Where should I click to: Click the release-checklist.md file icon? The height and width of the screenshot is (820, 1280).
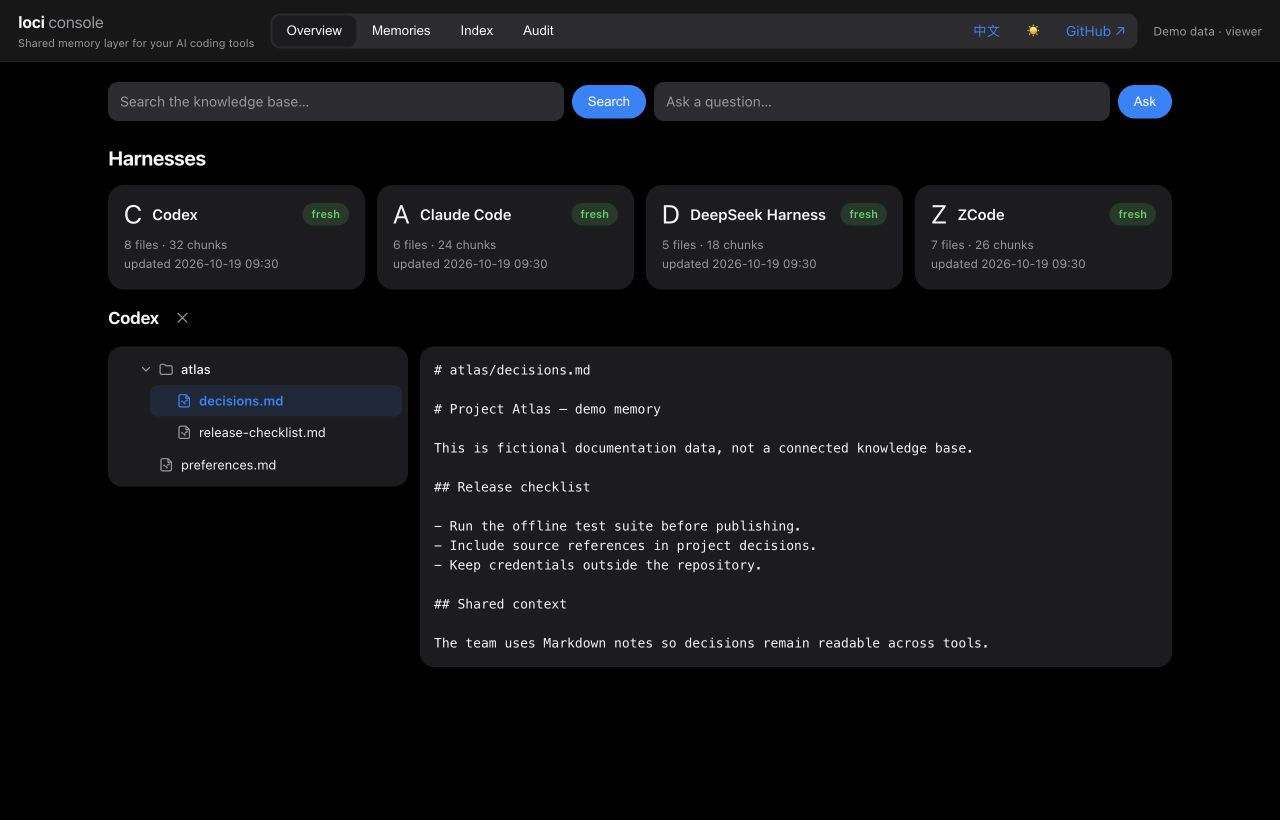184,433
